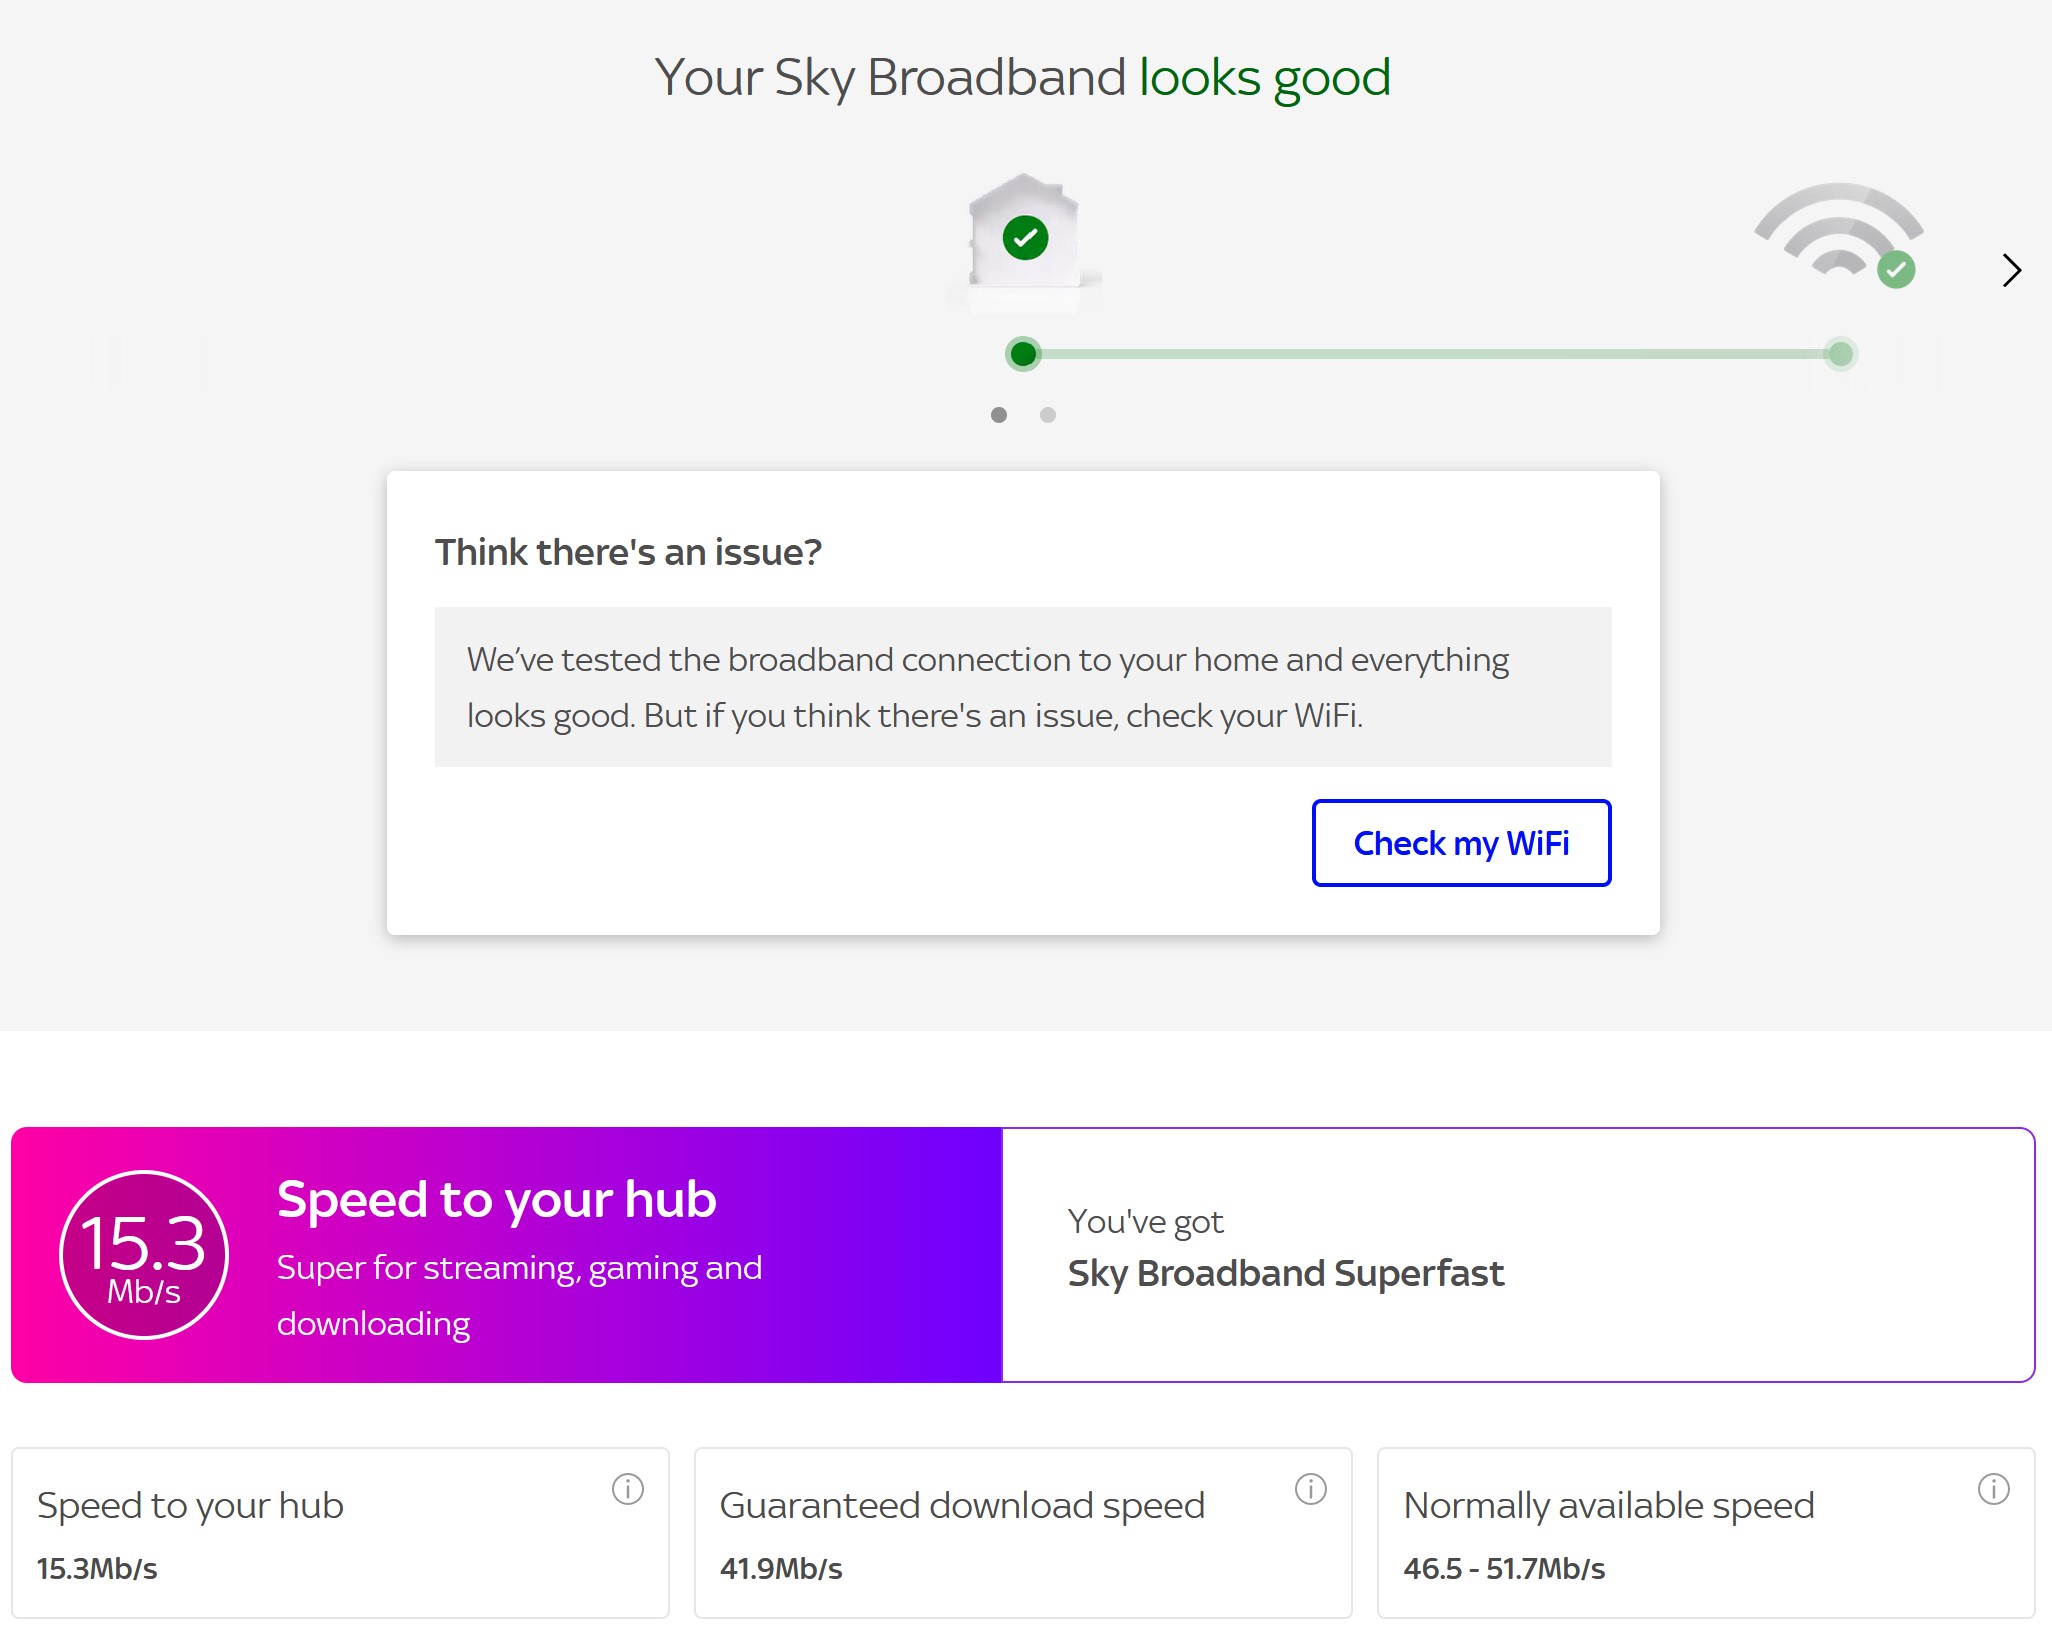
Task: Advance carousel with the right arrow
Action: (2011, 270)
